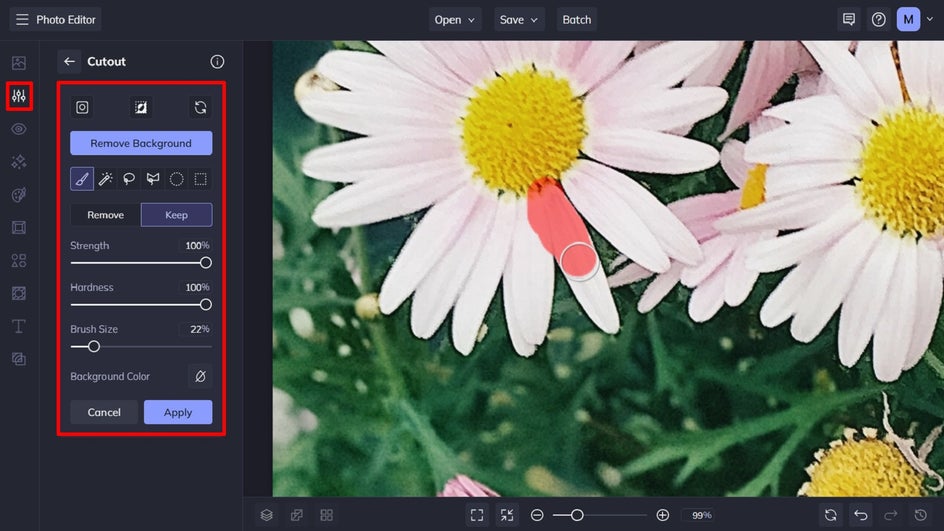
Task: Open the help question mark icon
Action: click(878, 19)
